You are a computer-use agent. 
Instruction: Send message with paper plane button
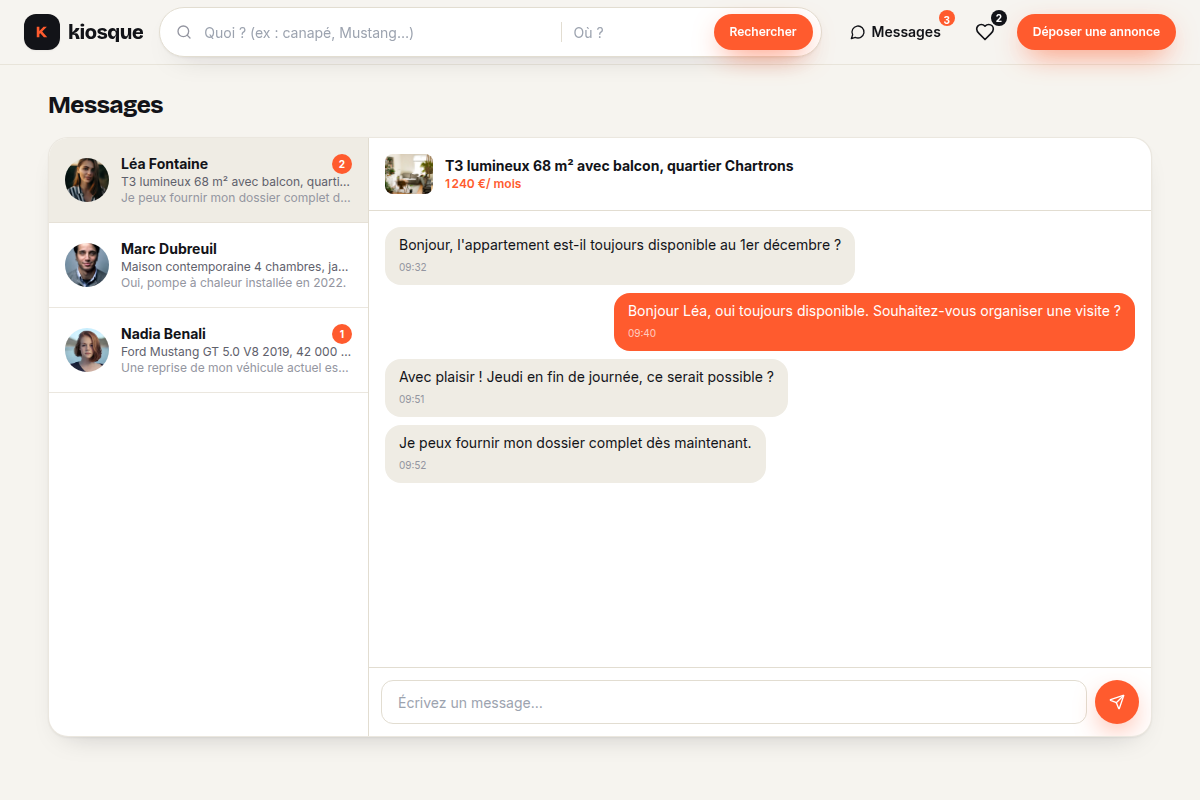click(x=1117, y=702)
